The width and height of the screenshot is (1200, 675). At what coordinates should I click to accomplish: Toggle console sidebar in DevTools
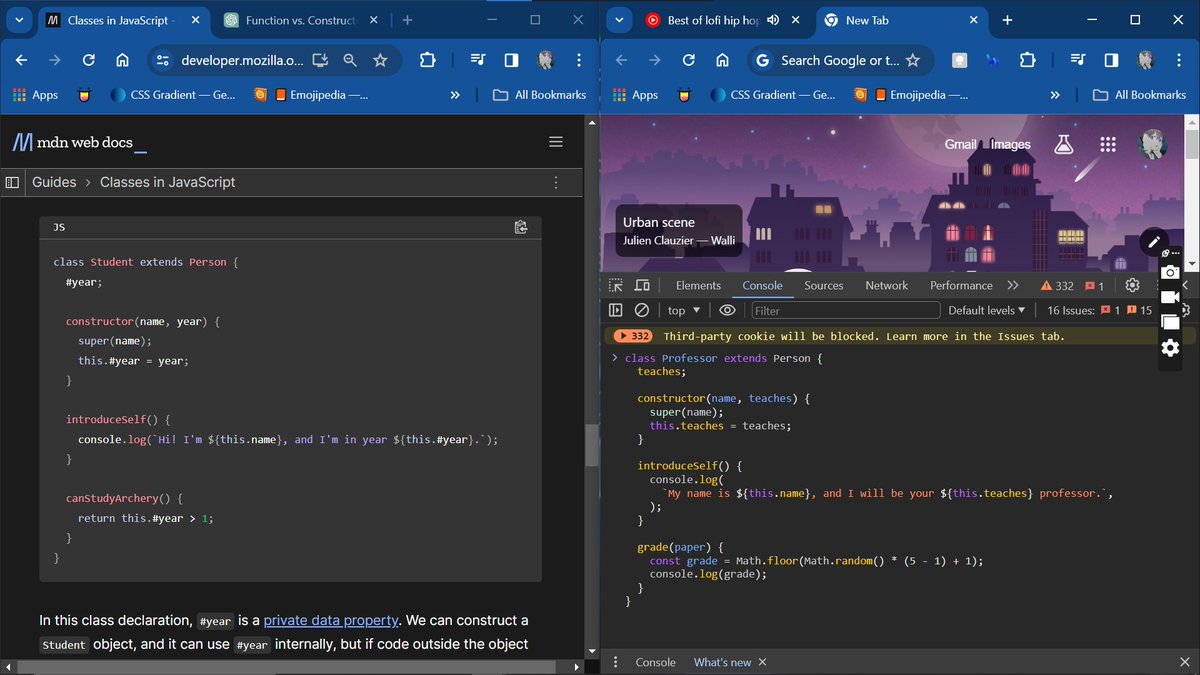616,310
